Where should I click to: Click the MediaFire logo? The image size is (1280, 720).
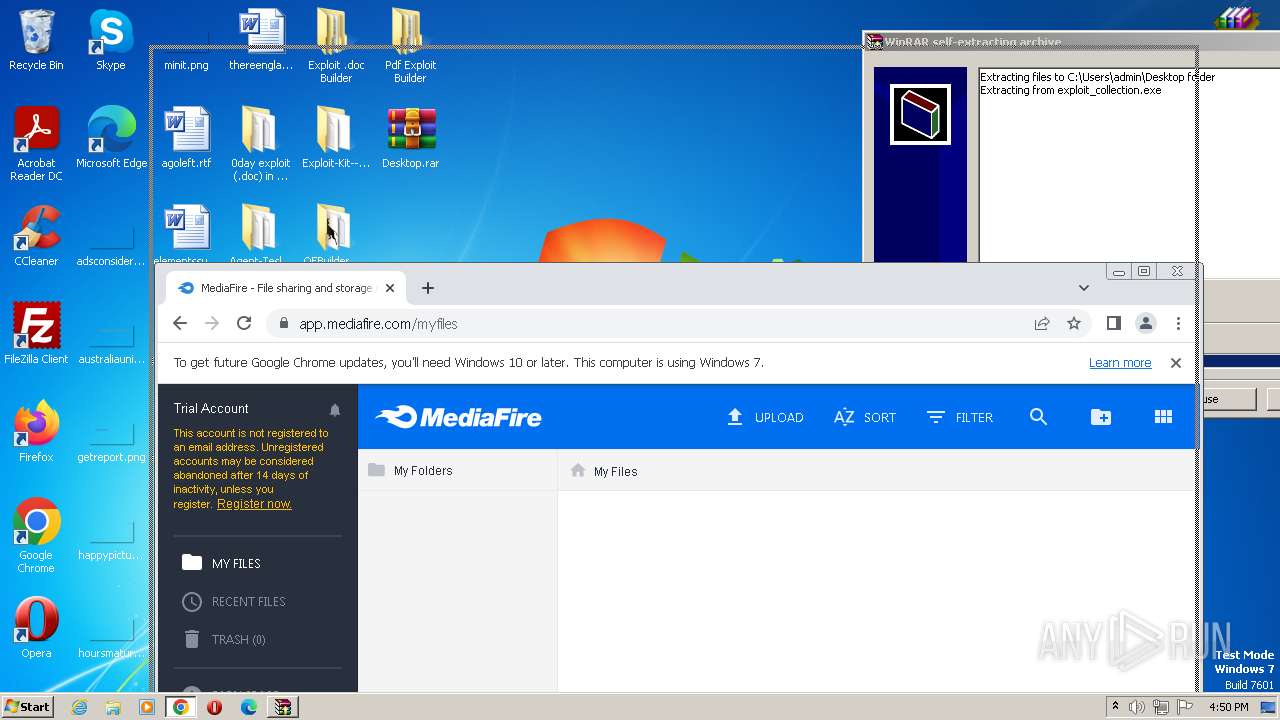[459, 417]
